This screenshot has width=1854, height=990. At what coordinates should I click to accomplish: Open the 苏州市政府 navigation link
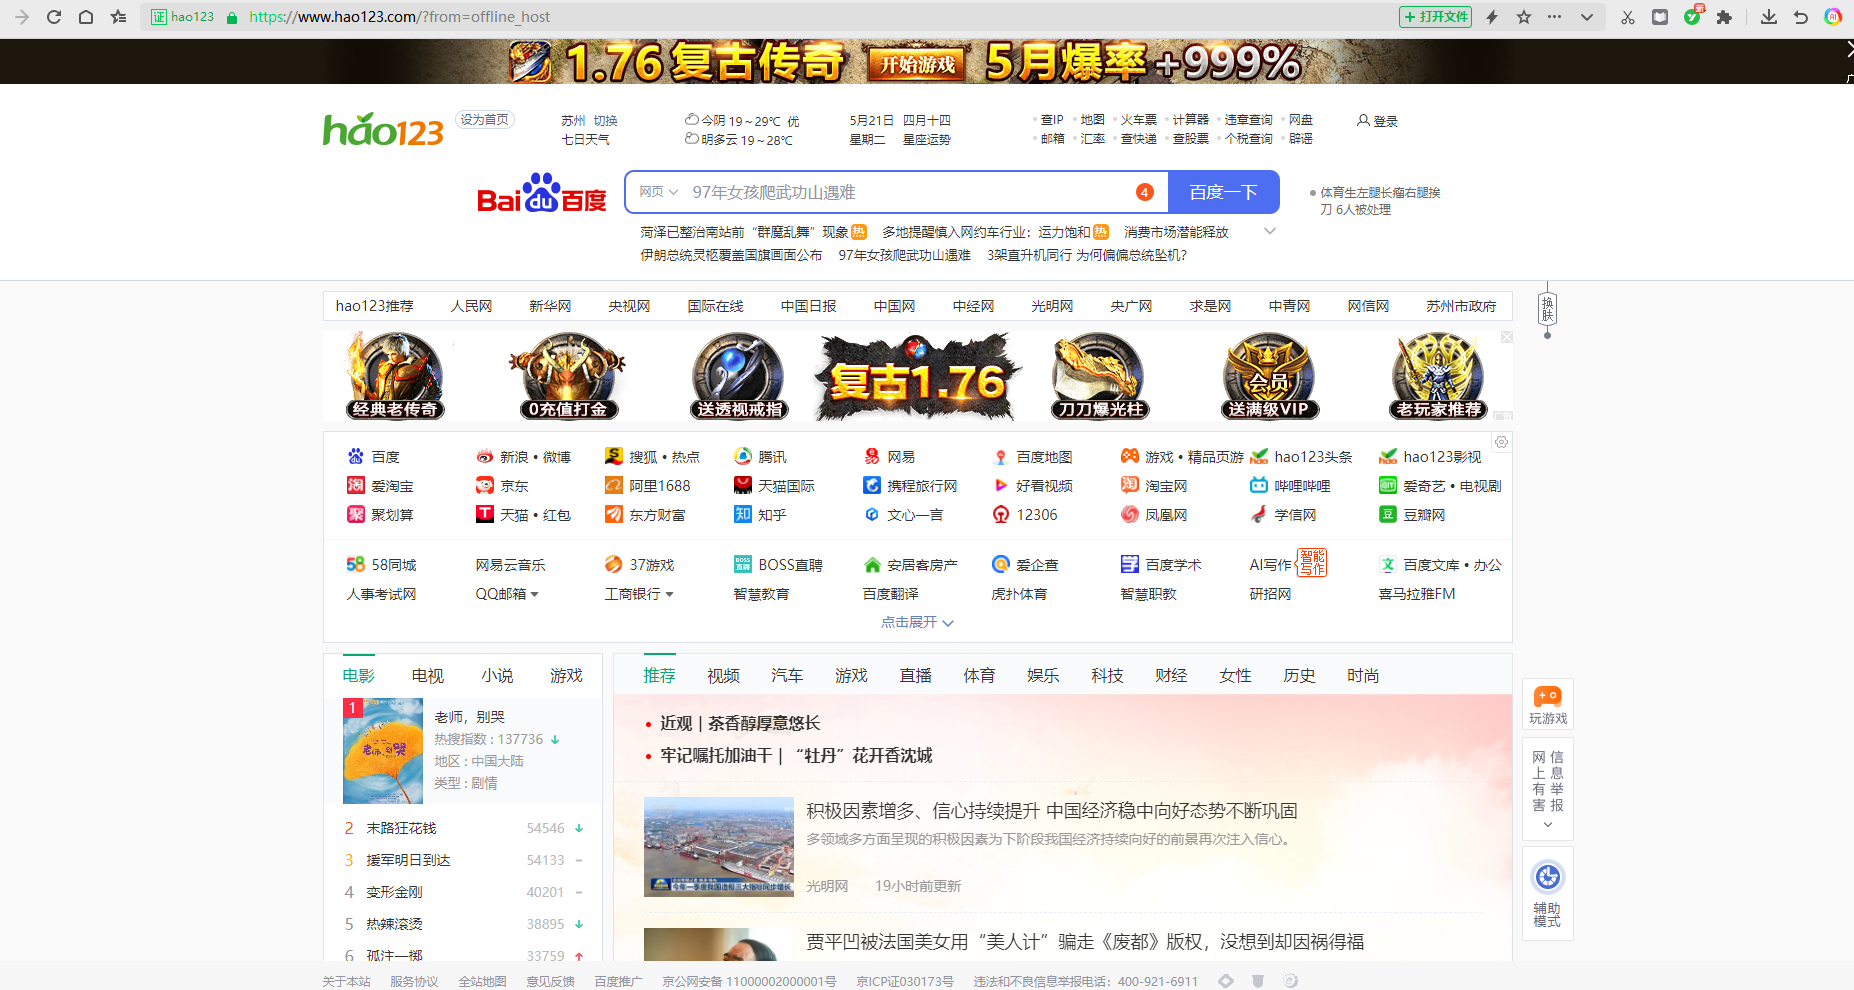1461,306
